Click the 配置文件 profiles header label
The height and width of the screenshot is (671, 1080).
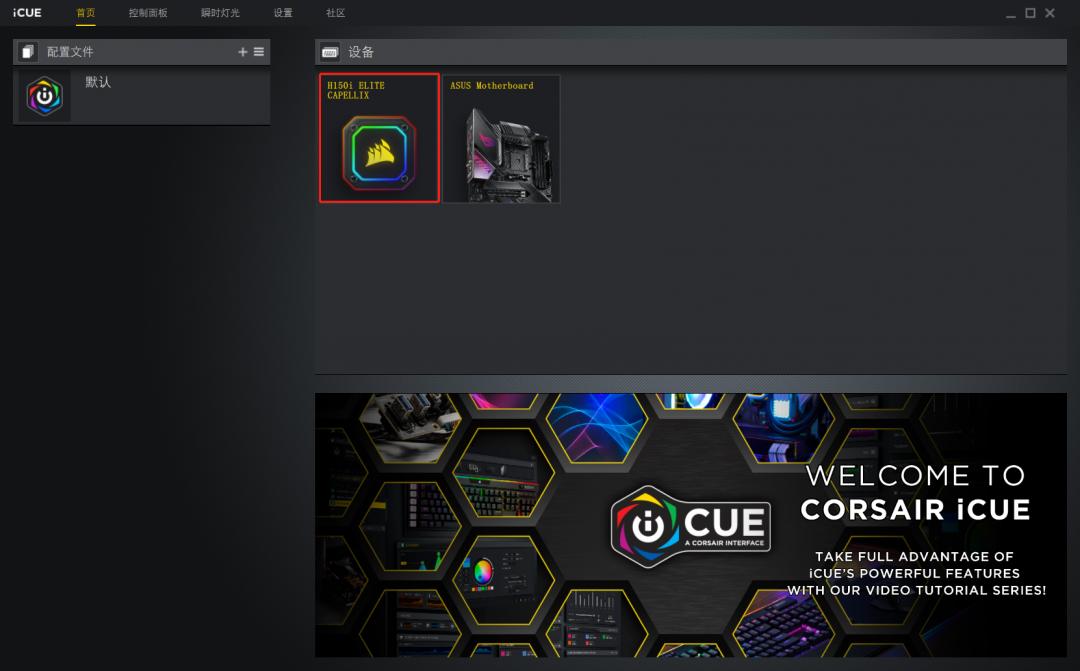point(70,52)
